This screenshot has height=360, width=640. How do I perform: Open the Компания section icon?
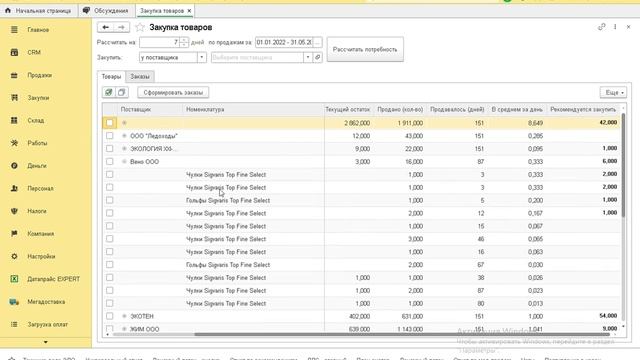pos(14,233)
